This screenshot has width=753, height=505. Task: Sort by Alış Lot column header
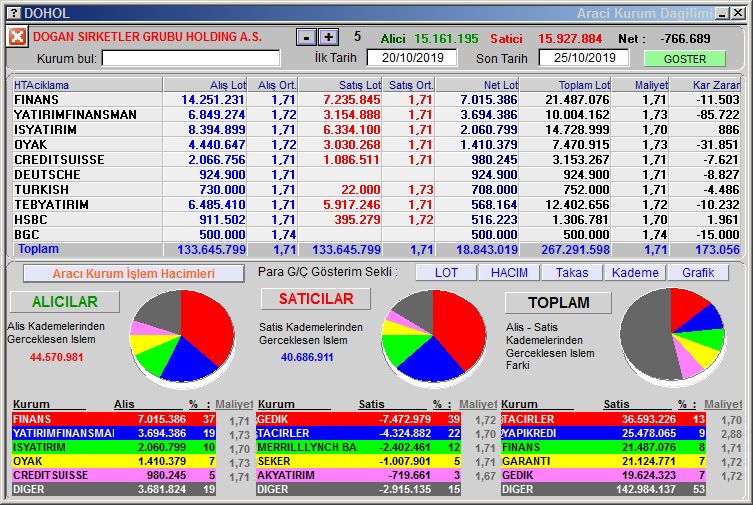(206, 85)
